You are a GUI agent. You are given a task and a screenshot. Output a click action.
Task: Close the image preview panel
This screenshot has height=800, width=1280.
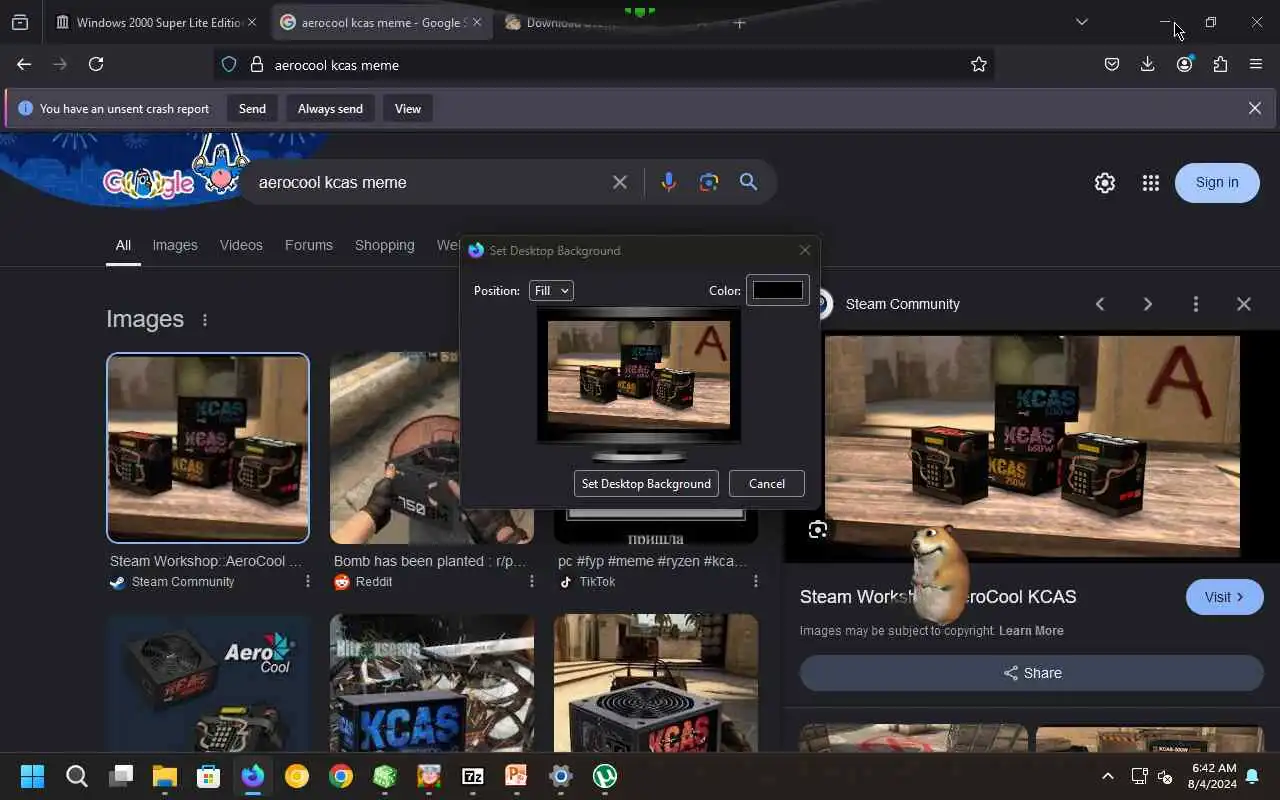1244,304
